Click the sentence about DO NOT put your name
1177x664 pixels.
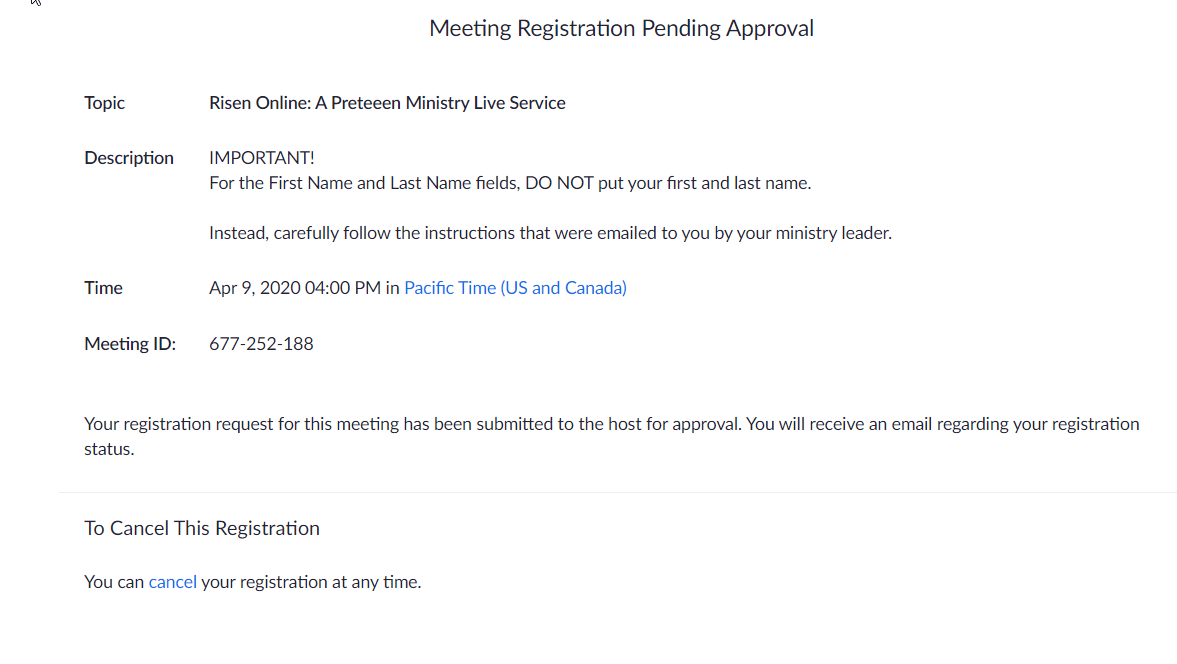click(510, 183)
